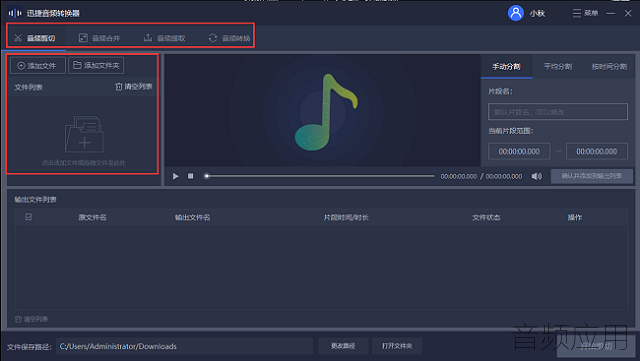Click the 添加文件夹 folder button
This screenshot has width=640, height=361.
pos(96,65)
